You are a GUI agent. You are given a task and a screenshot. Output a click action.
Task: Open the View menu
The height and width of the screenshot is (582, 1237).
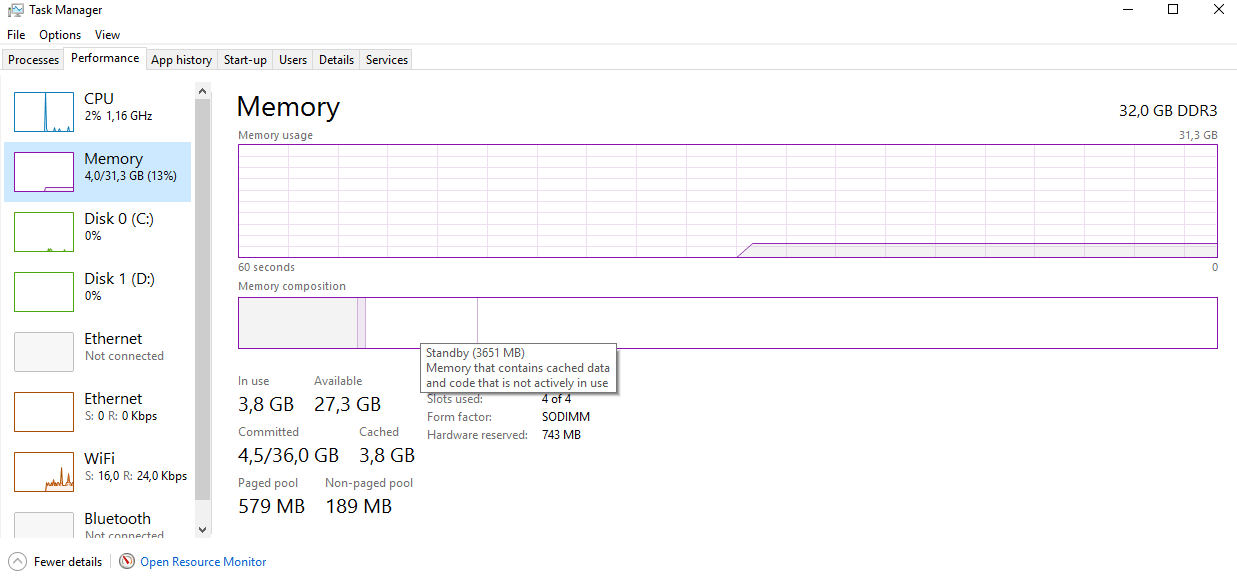(x=108, y=35)
